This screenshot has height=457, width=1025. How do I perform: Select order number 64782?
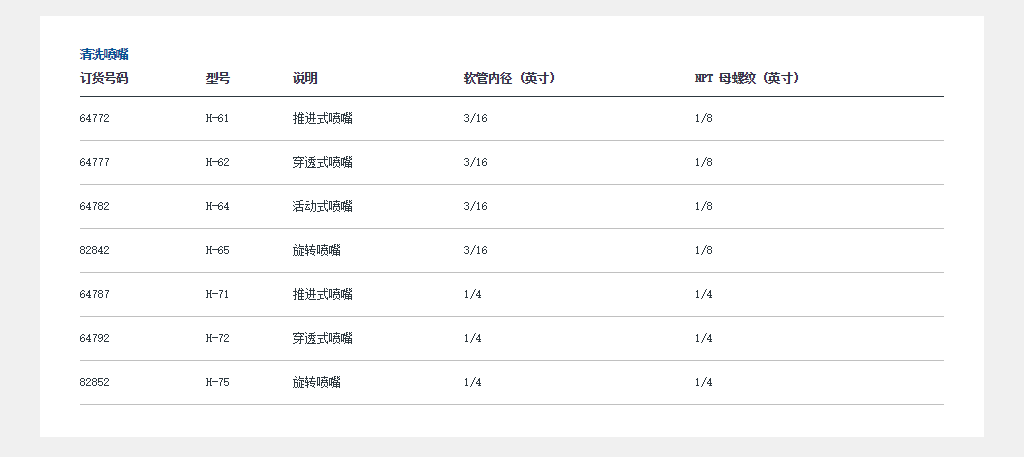tap(95, 207)
